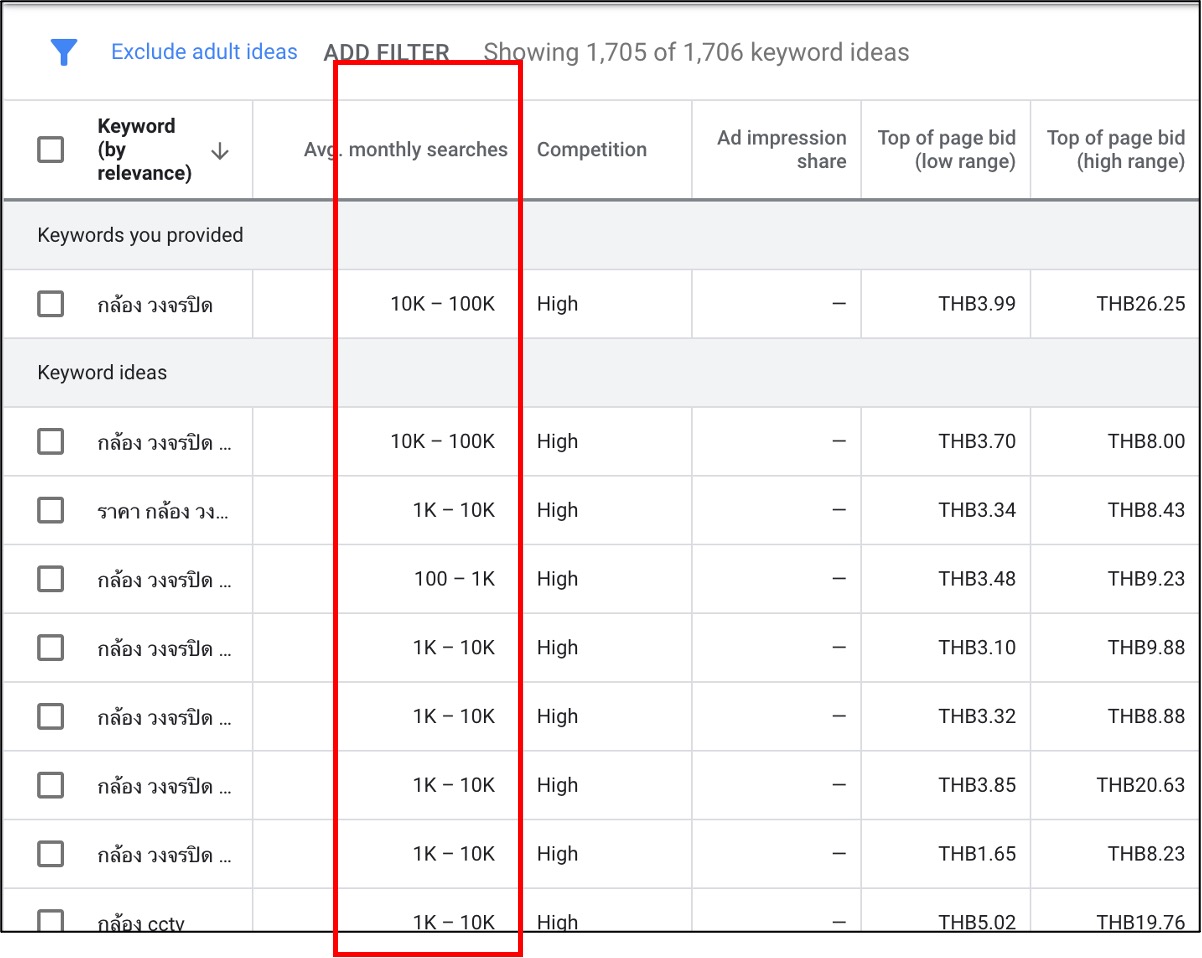Check the keyword row with THB1.65 bid
Viewport: 1202px width, 958px height.
(50, 854)
